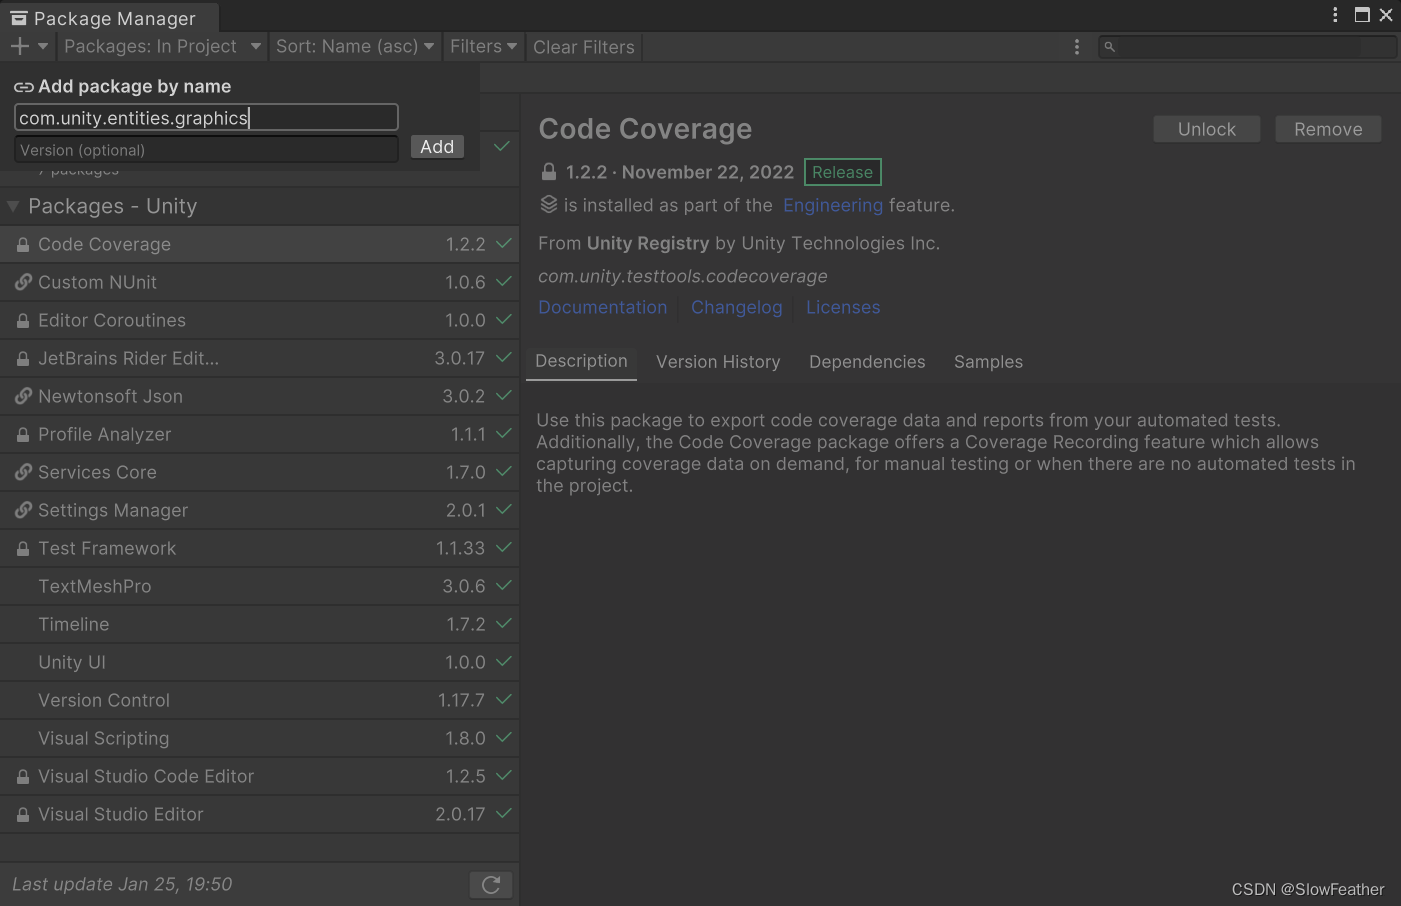The width and height of the screenshot is (1401, 906).
Task: Select Profile Analyzer package
Action: point(260,434)
